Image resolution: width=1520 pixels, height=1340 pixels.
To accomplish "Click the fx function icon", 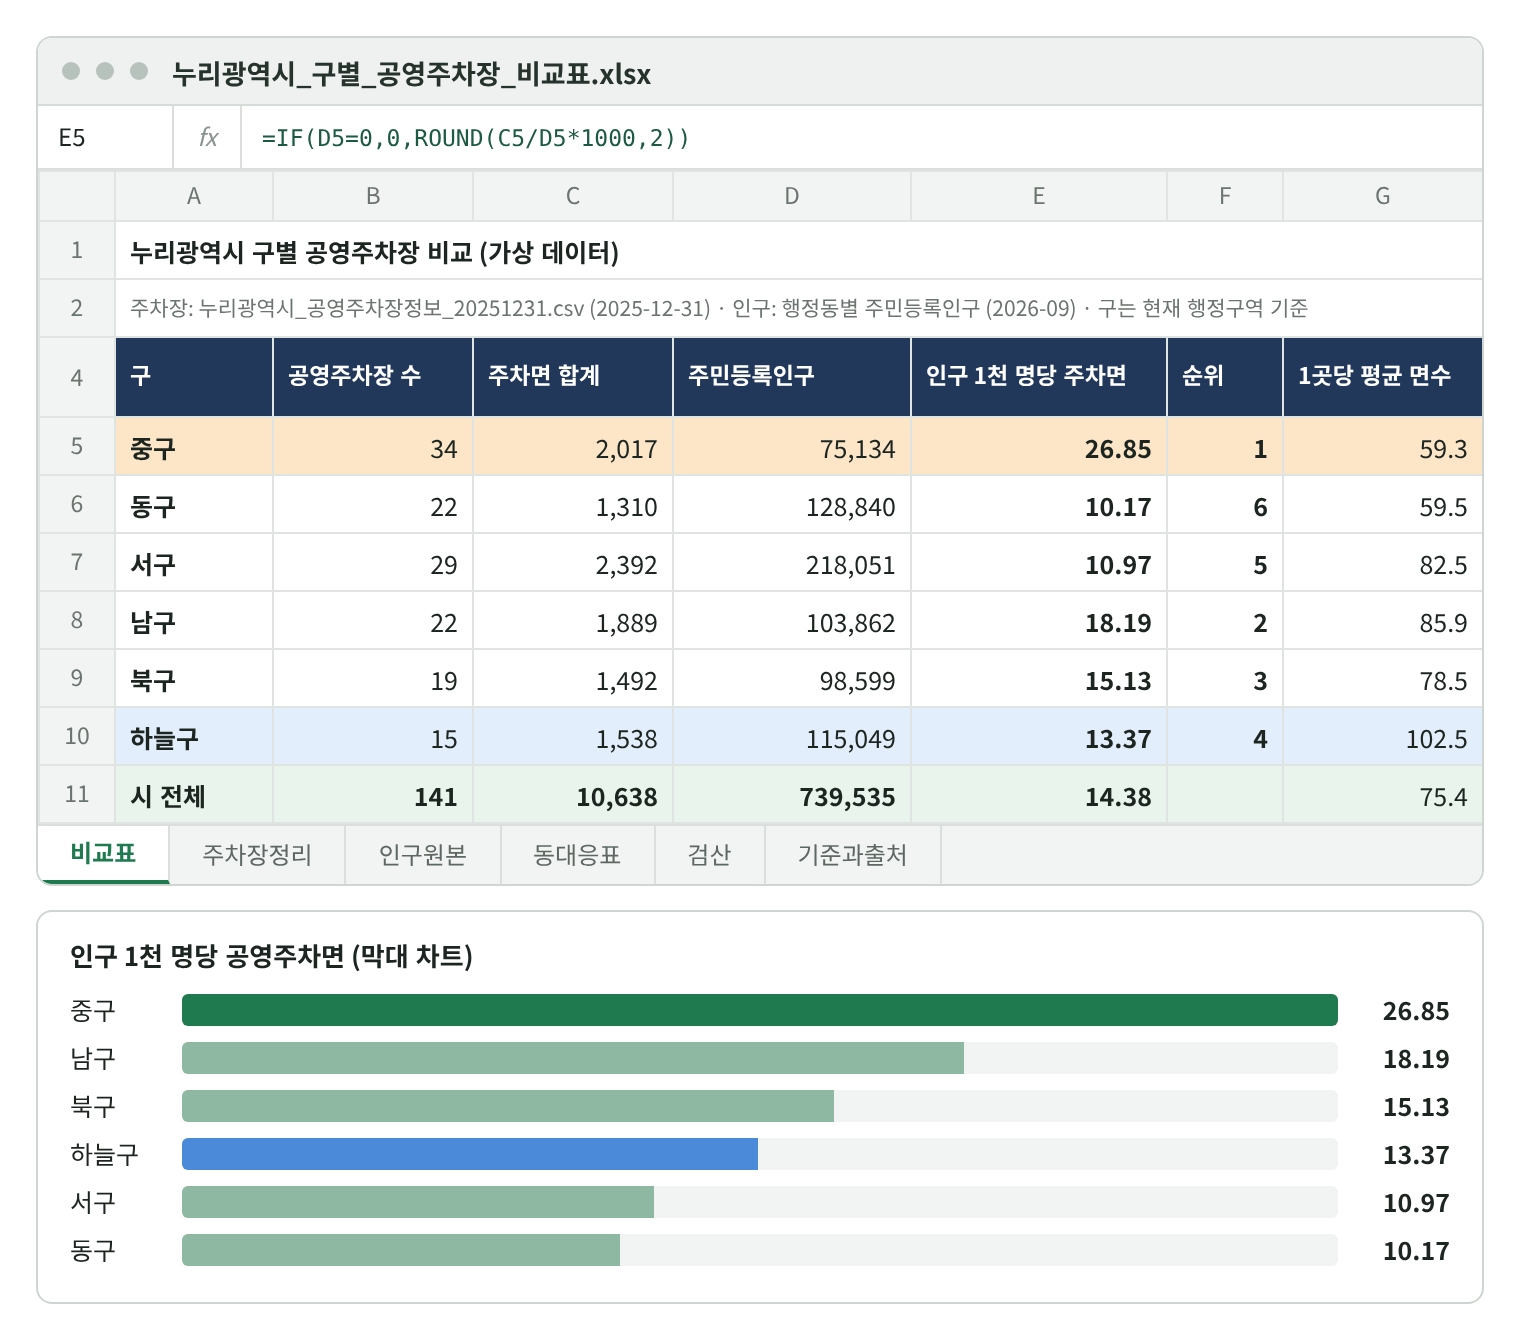I will click(208, 137).
